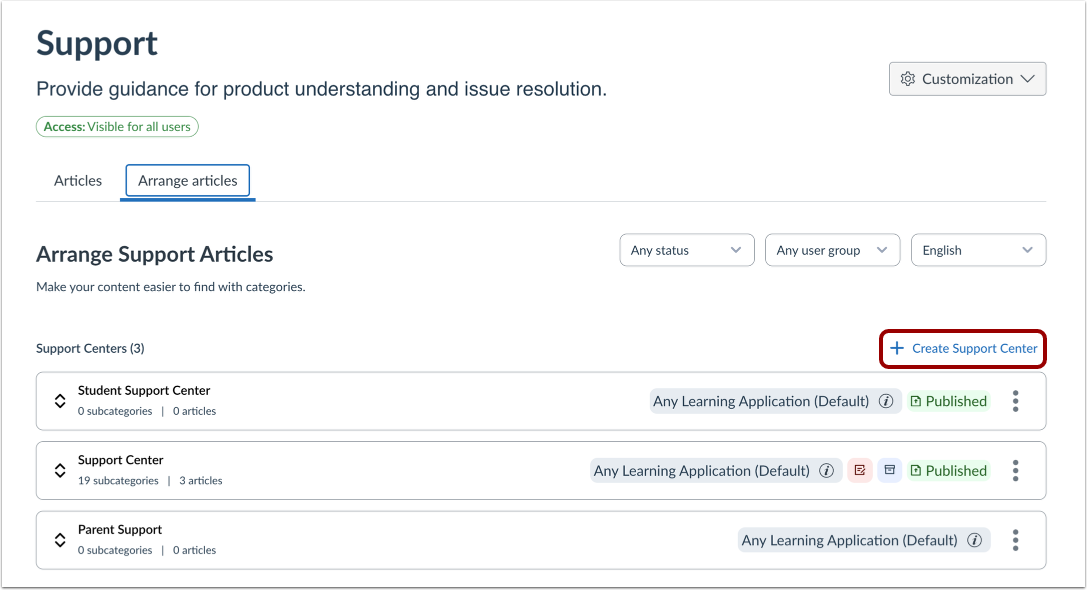1087x590 pixels.
Task: Open the Any status filter dropdown
Action: [x=686, y=250]
